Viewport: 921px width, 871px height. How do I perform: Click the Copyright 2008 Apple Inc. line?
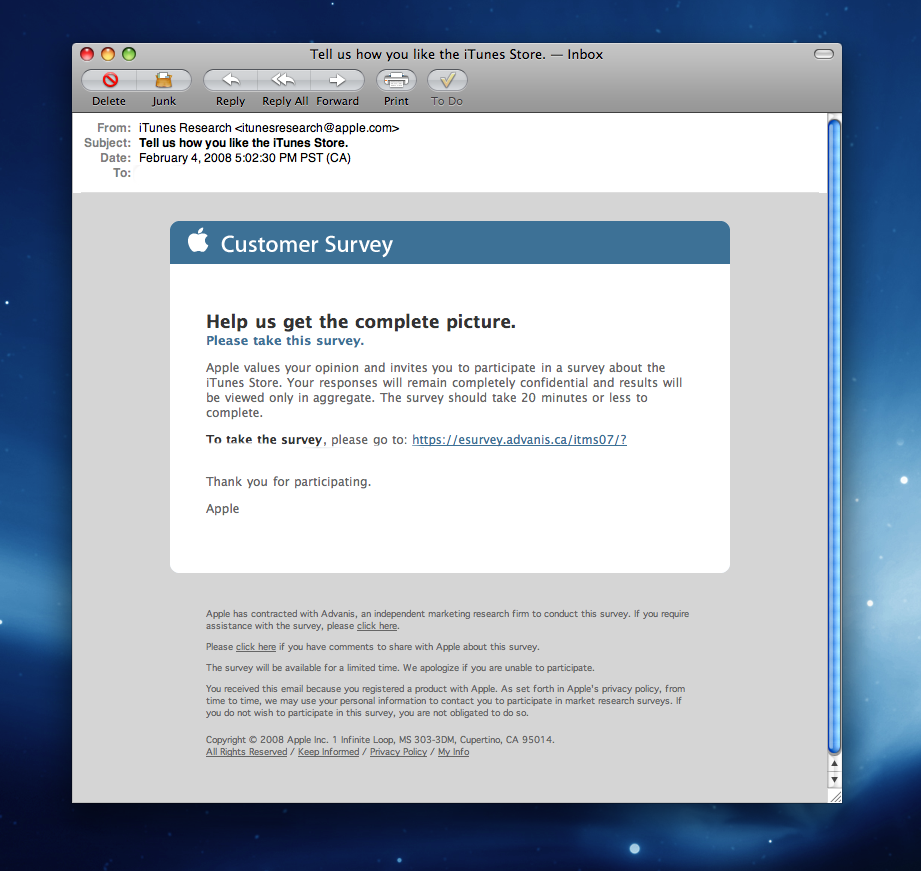(380, 739)
